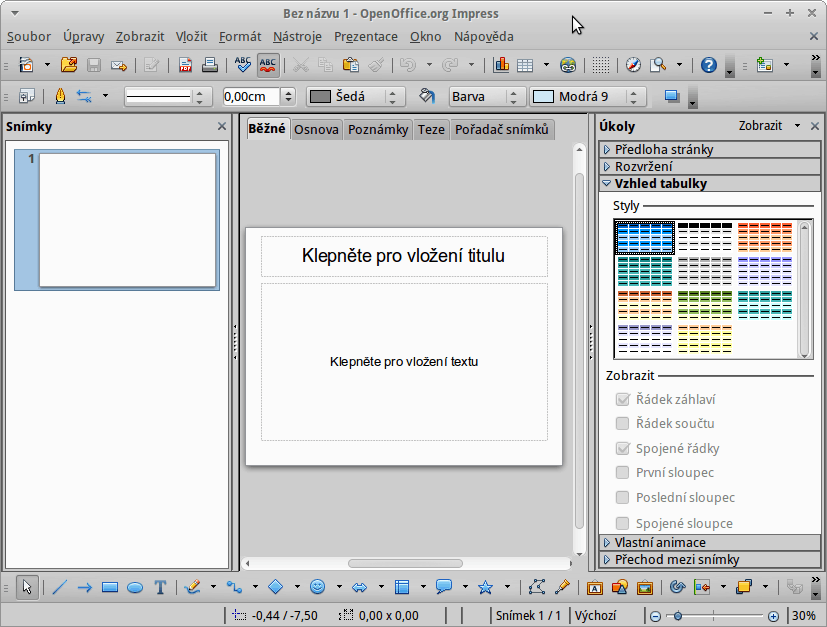
Task: Select the Arrow line tool
Action: [x=84, y=587]
